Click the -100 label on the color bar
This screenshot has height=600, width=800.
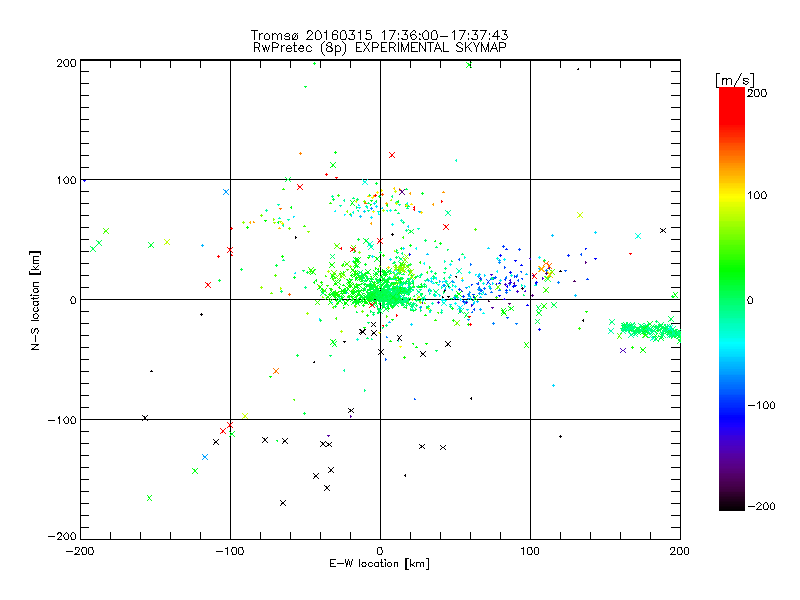(761, 406)
